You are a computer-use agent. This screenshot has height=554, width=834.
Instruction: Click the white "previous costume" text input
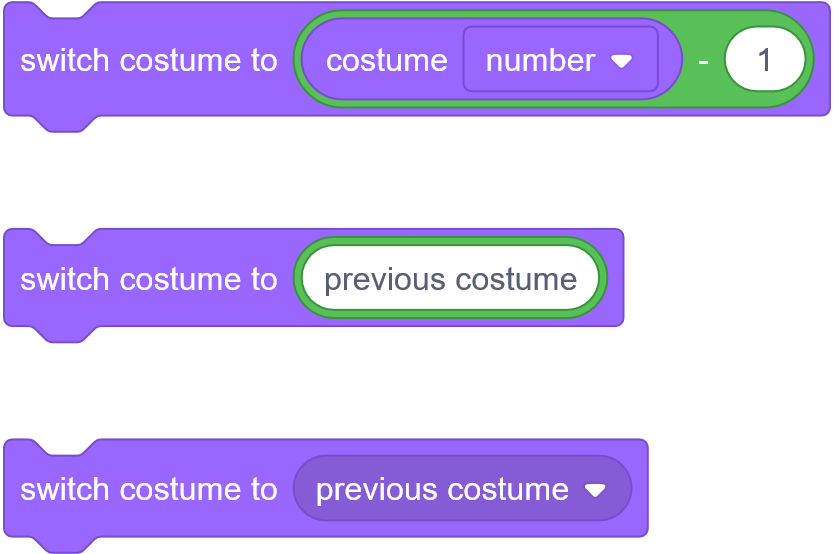tap(450, 279)
